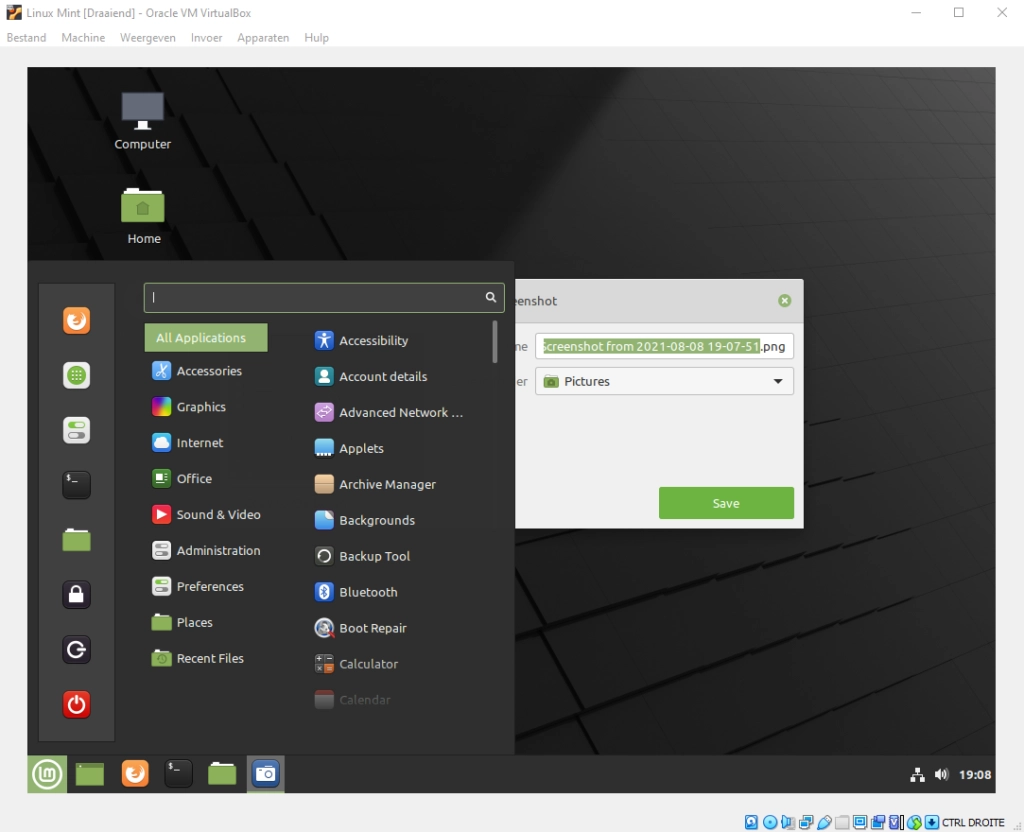Viewport: 1024px width, 832px height.
Task: Launch Terminal from the menu sidebar
Action: (x=77, y=485)
